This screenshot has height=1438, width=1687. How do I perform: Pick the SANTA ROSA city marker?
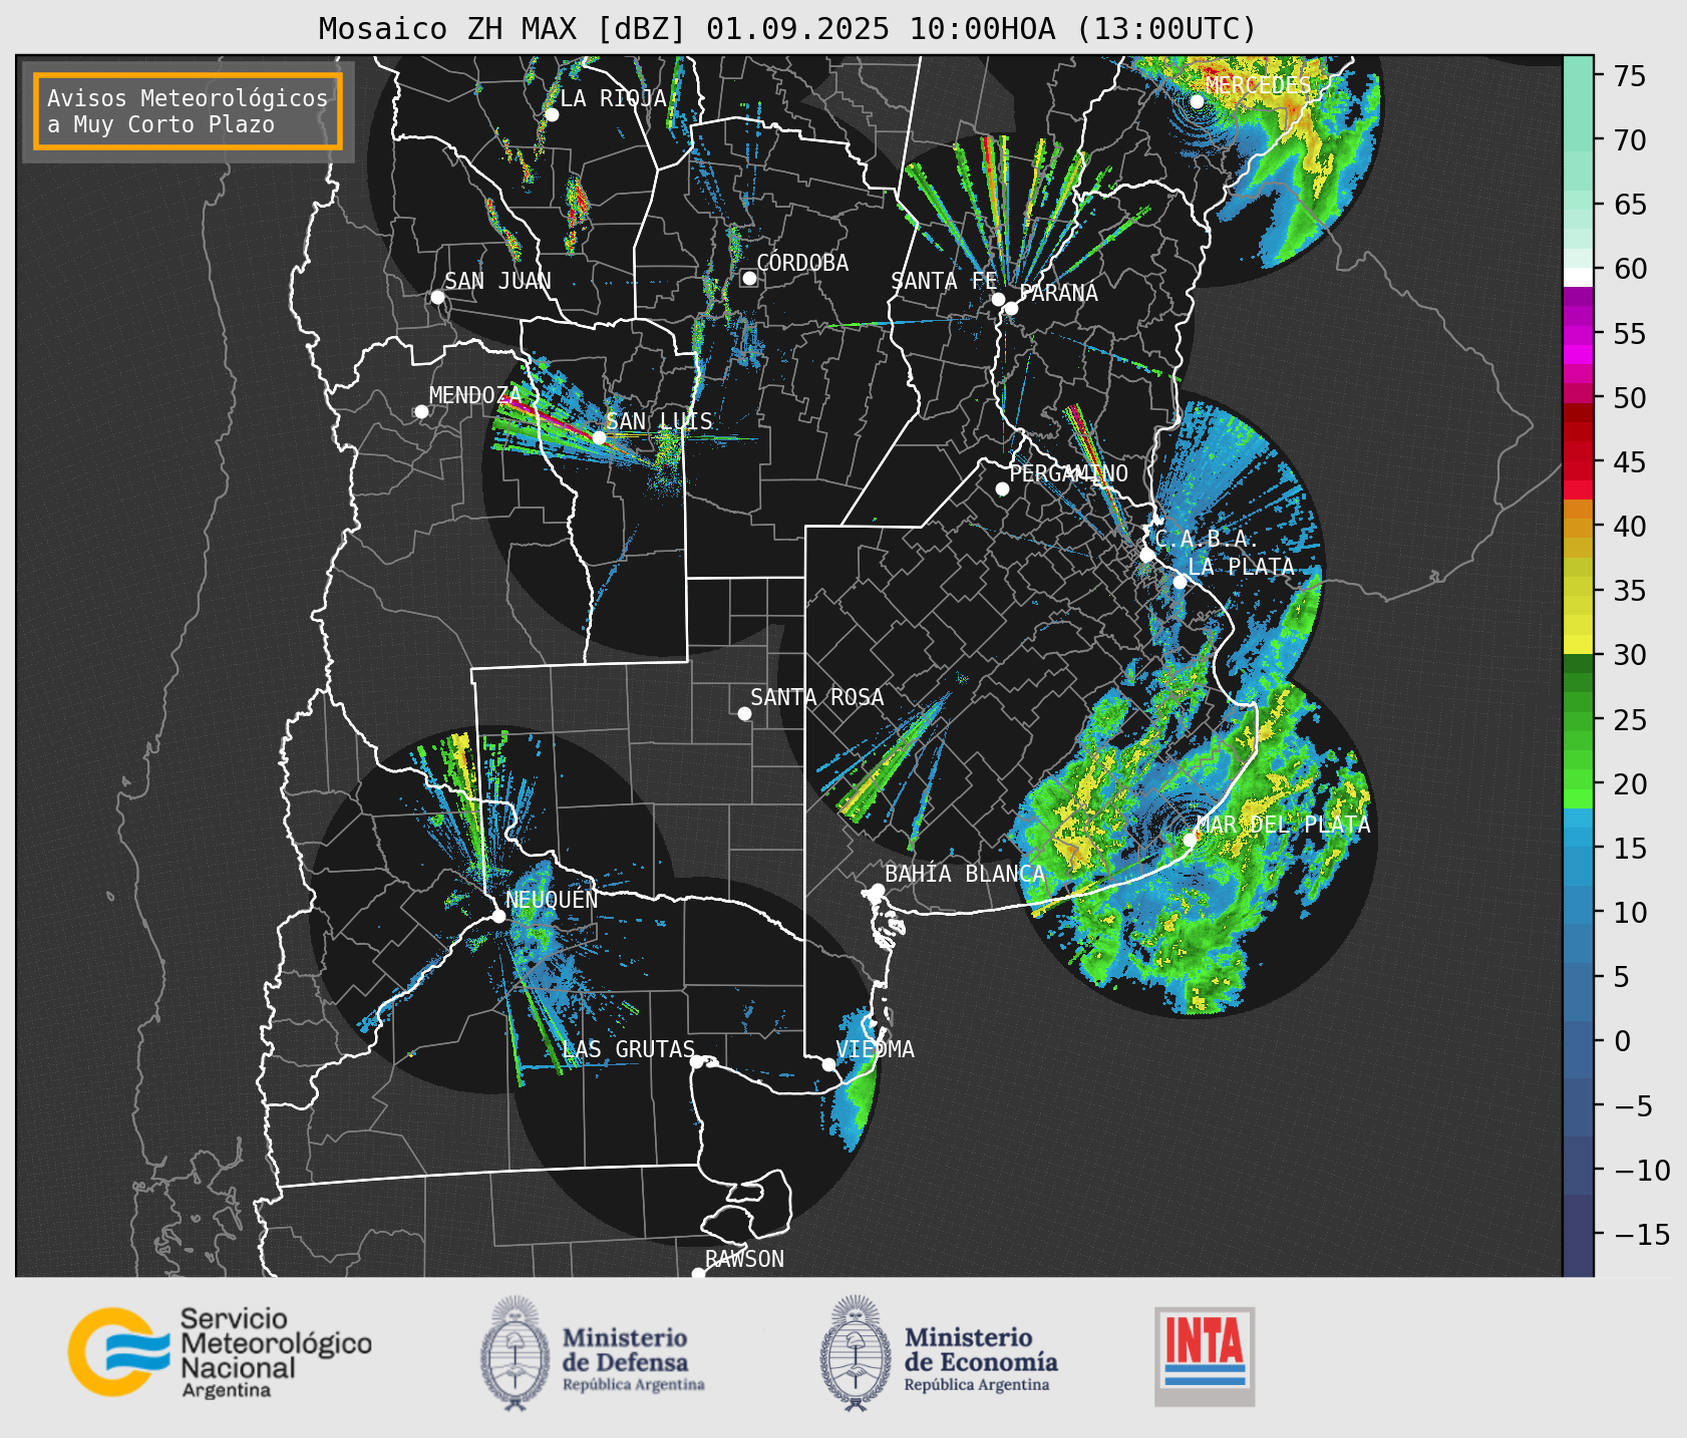[744, 713]
